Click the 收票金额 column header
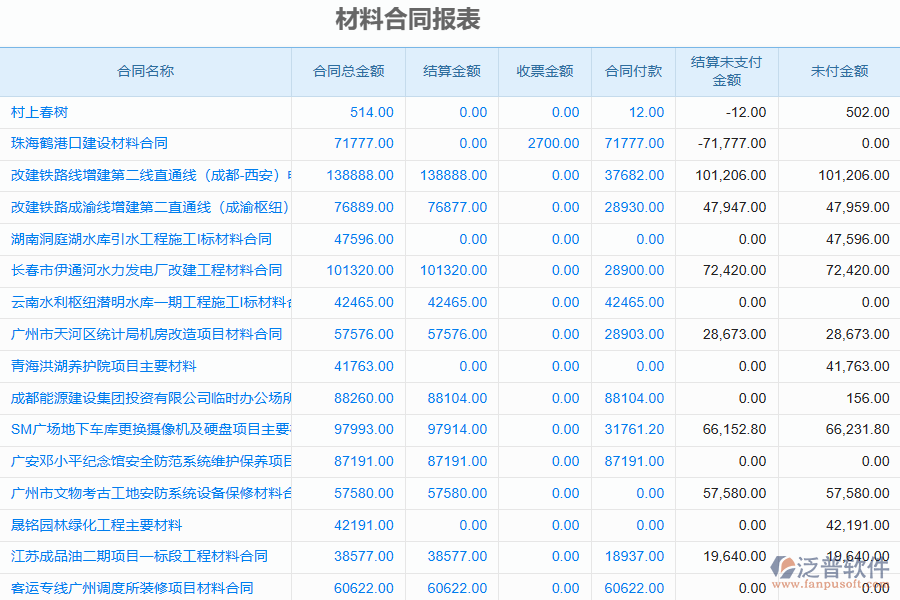Screen dimensions: 900x600 (x=545, y=71)
